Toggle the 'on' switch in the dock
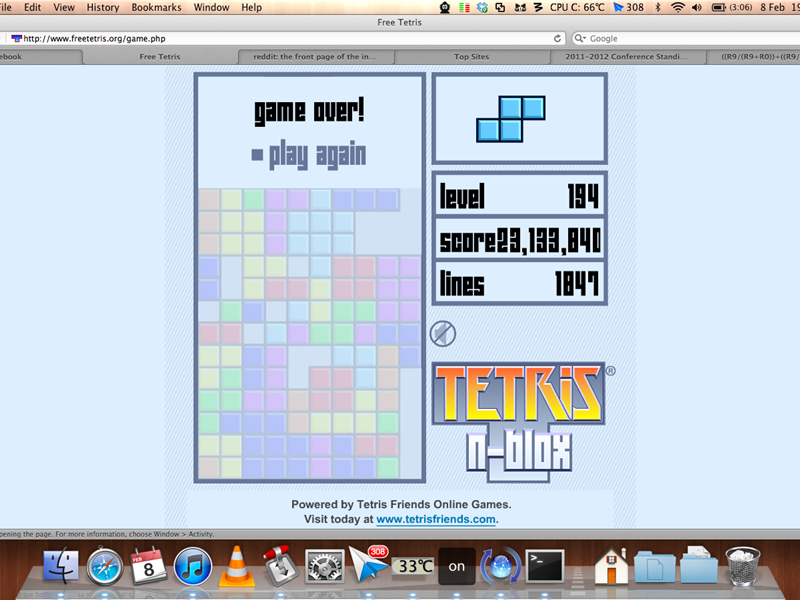This screenshot has height=600, width=800. coord(457,565)
